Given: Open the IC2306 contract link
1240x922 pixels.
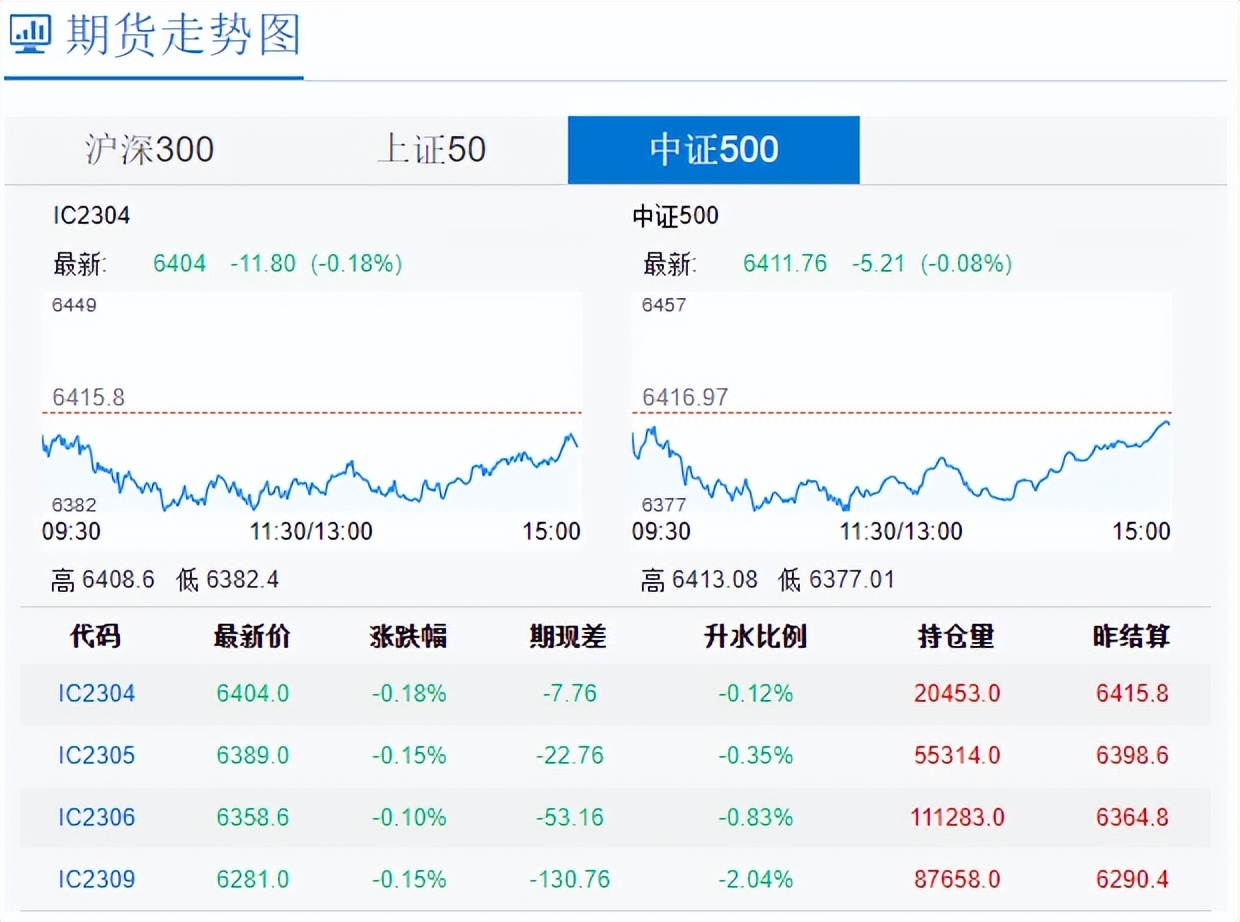Looking at the screenshot, I should click(97, 817).
